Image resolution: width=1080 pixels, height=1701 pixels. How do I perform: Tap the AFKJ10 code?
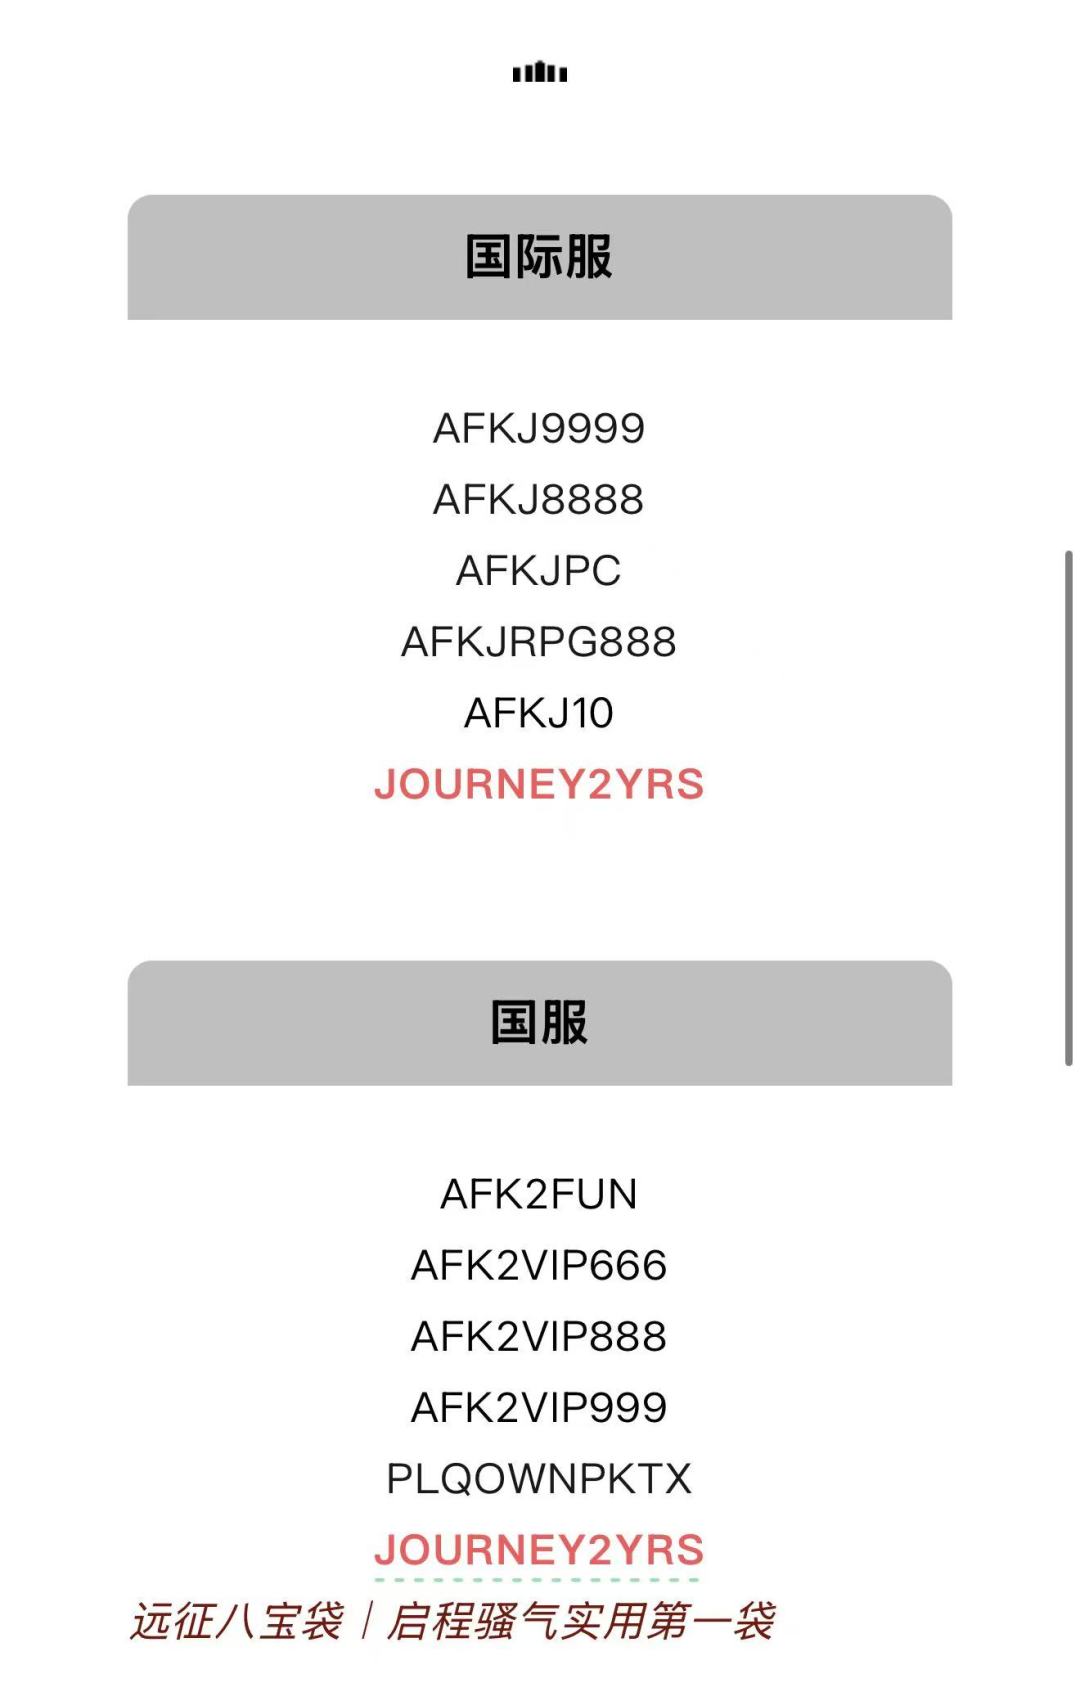point(539,713)
